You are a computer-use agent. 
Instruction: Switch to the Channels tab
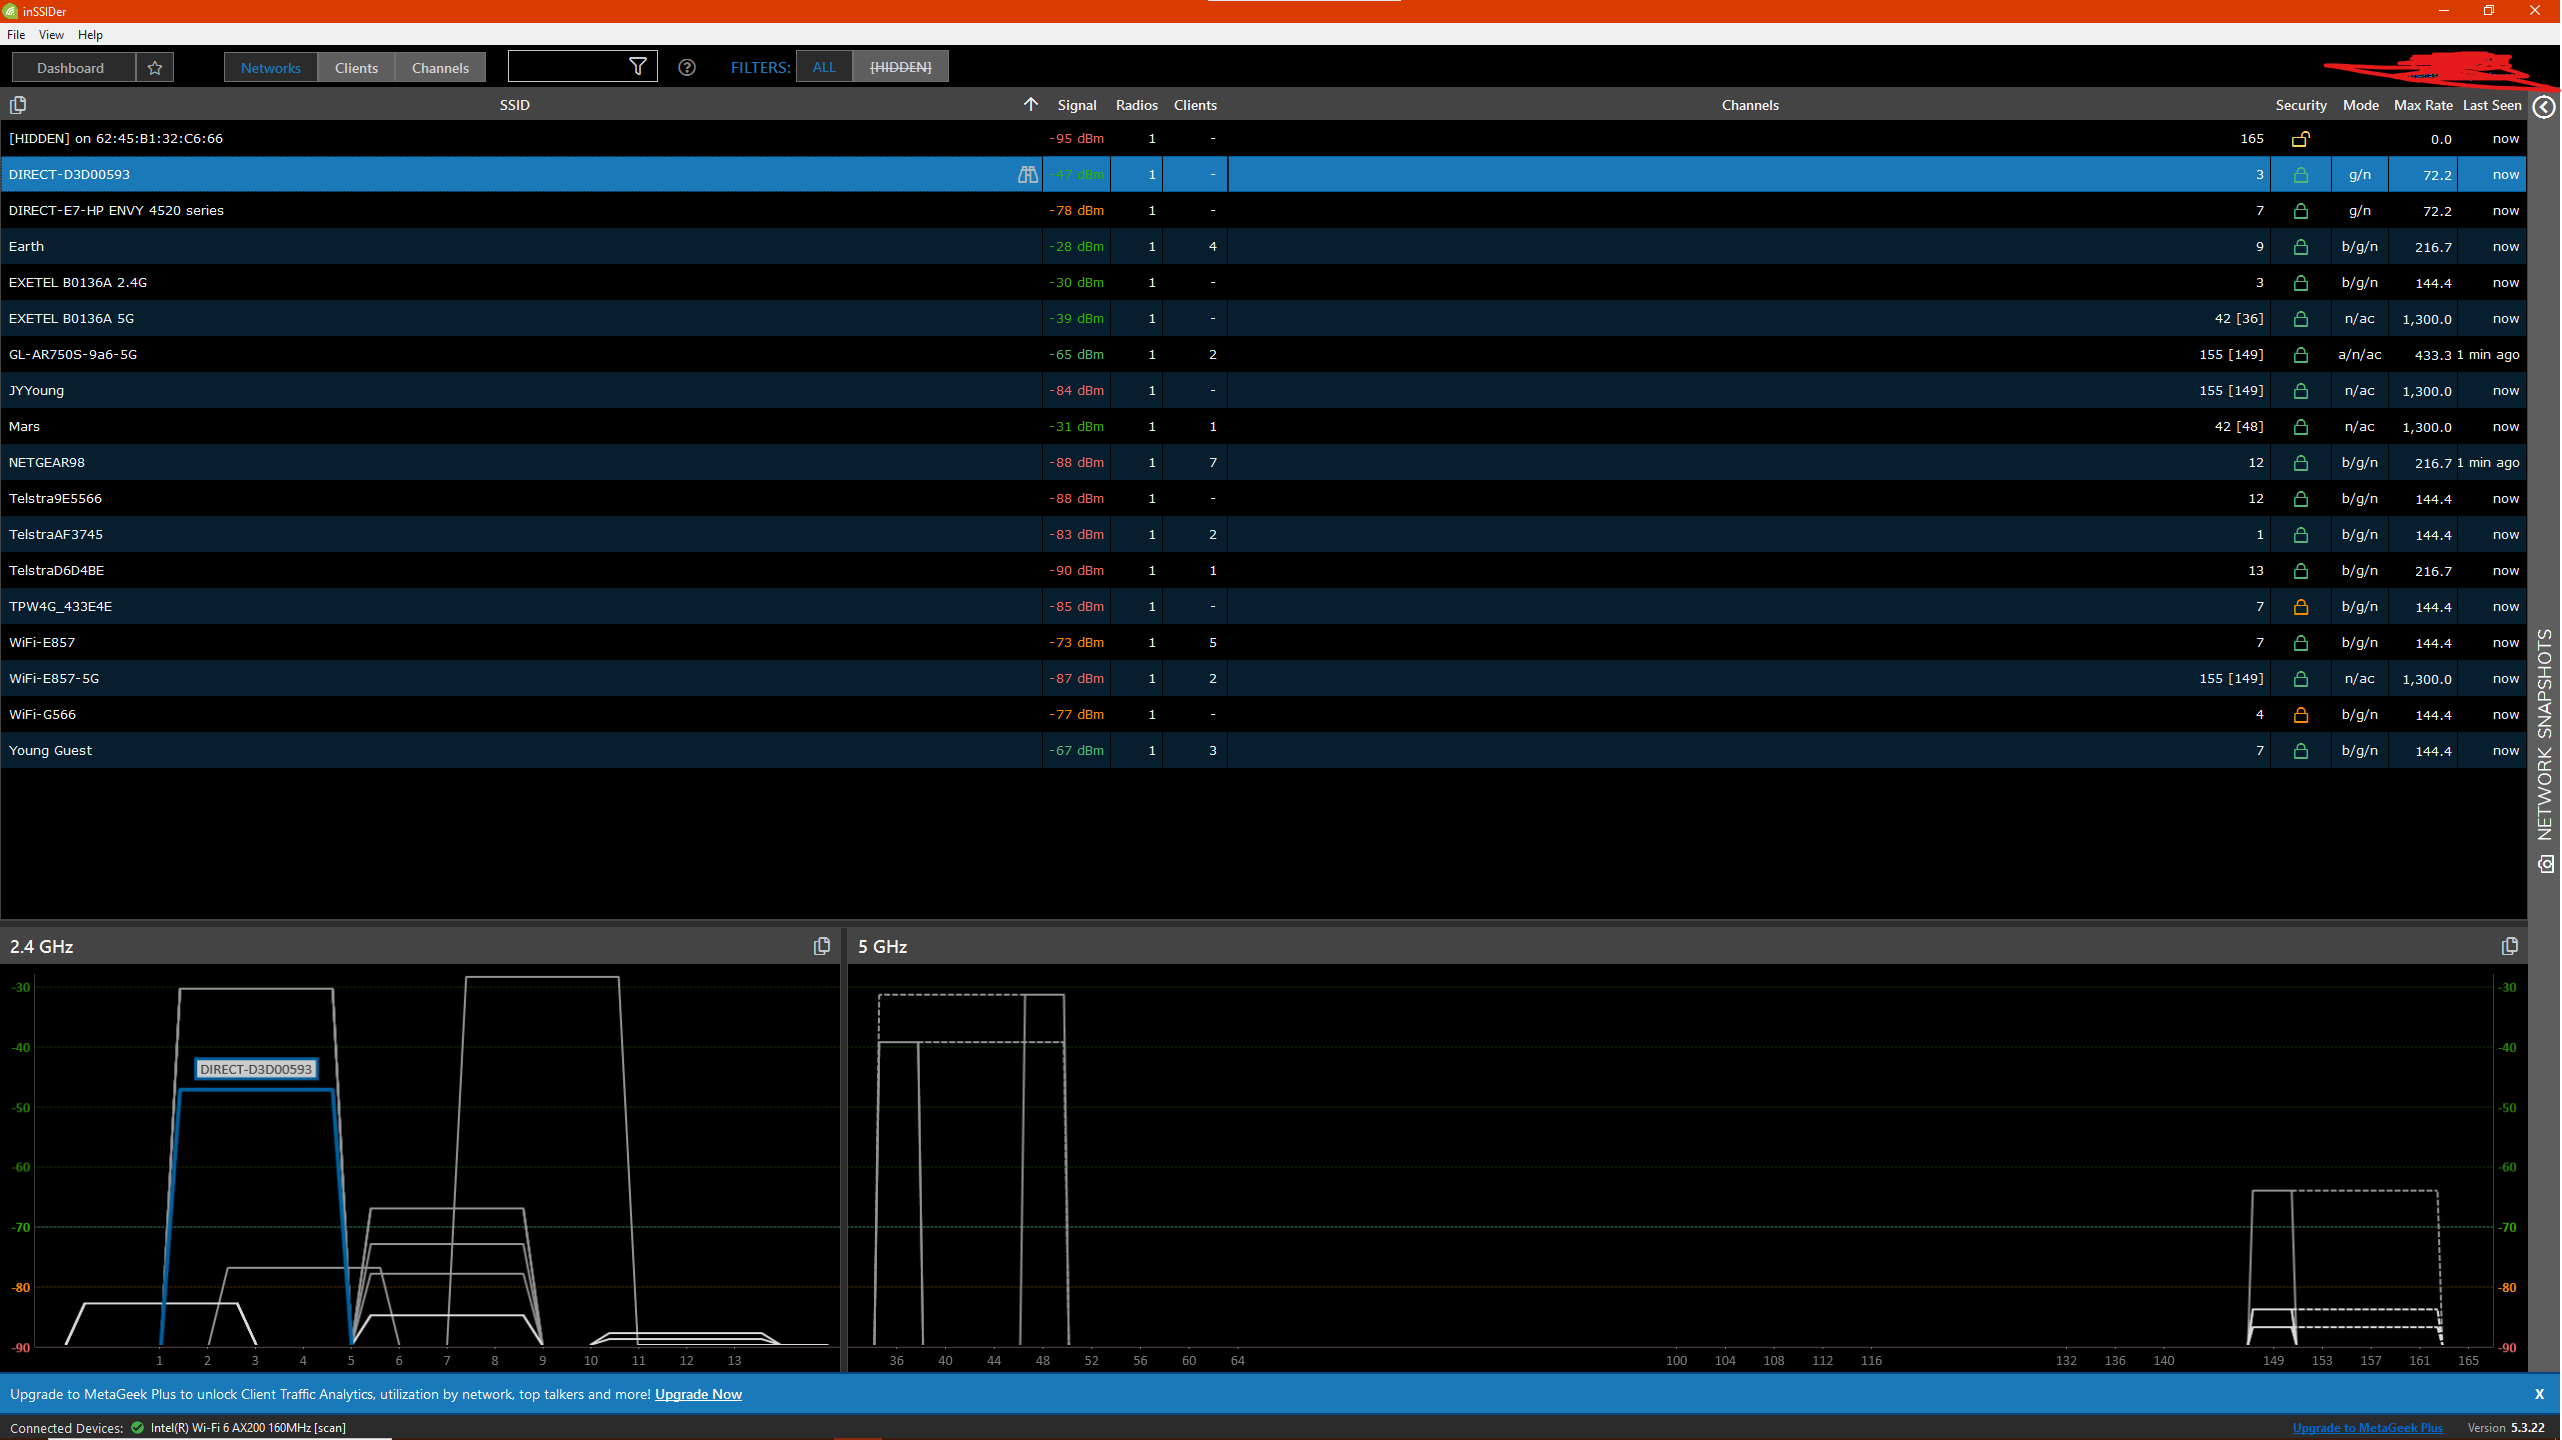pos(440,68)
